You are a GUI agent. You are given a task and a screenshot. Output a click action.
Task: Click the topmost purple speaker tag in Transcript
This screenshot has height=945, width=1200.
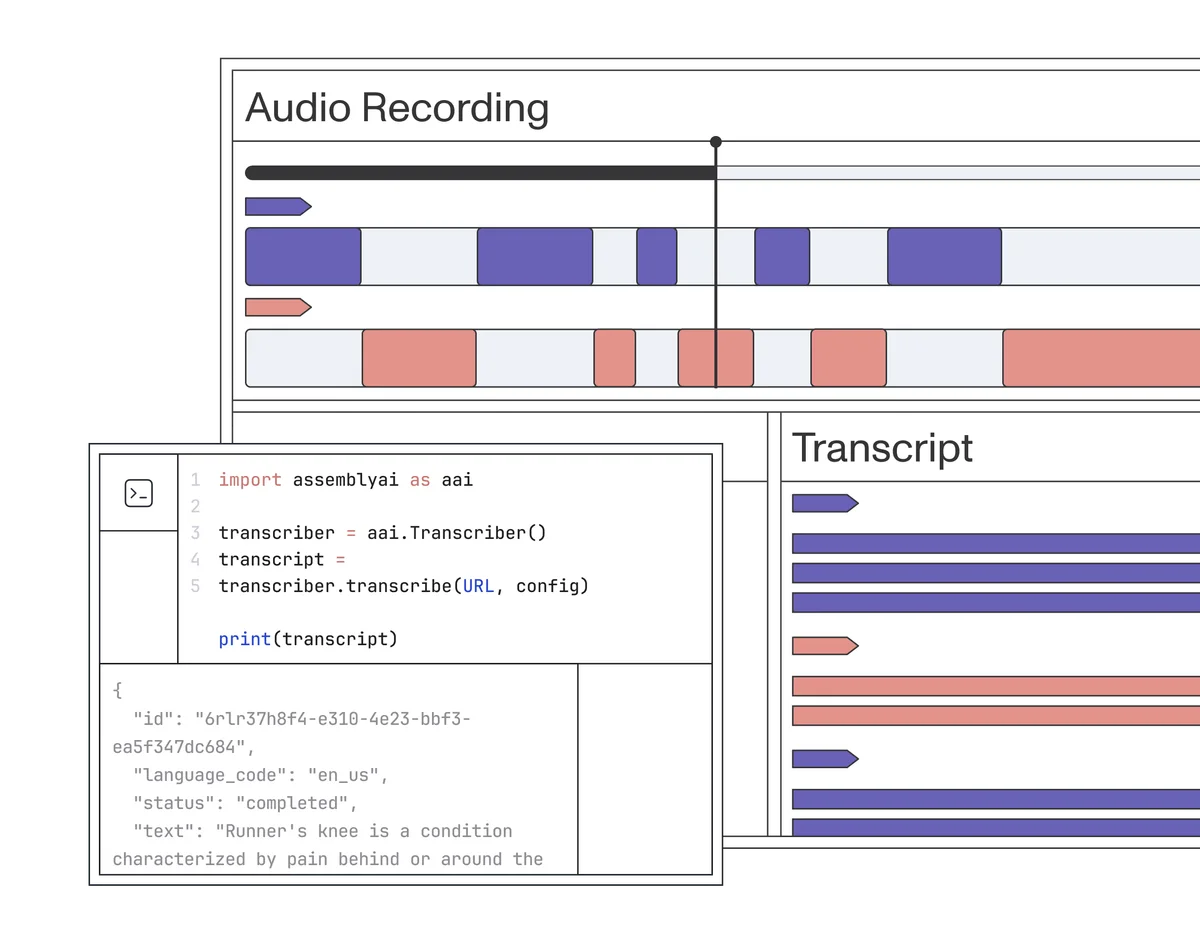tap(822, 503)
